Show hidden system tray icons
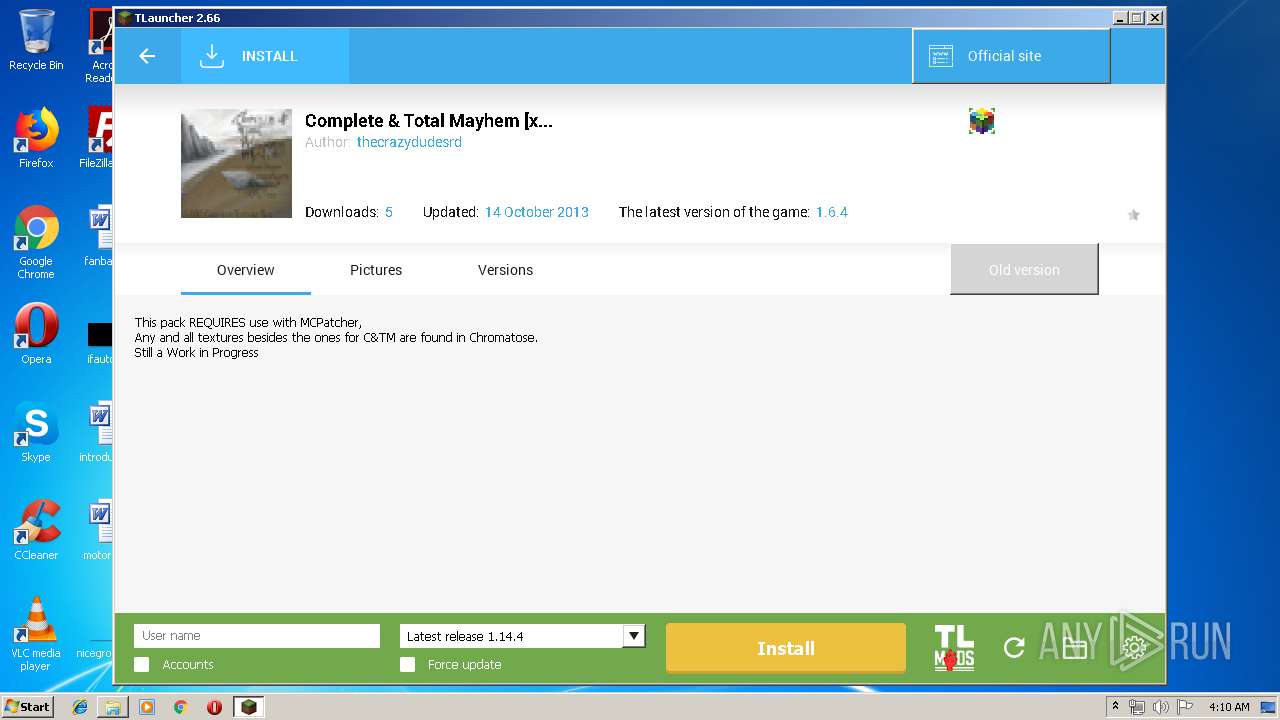The image size is (1280, 720). (1116, 707)
